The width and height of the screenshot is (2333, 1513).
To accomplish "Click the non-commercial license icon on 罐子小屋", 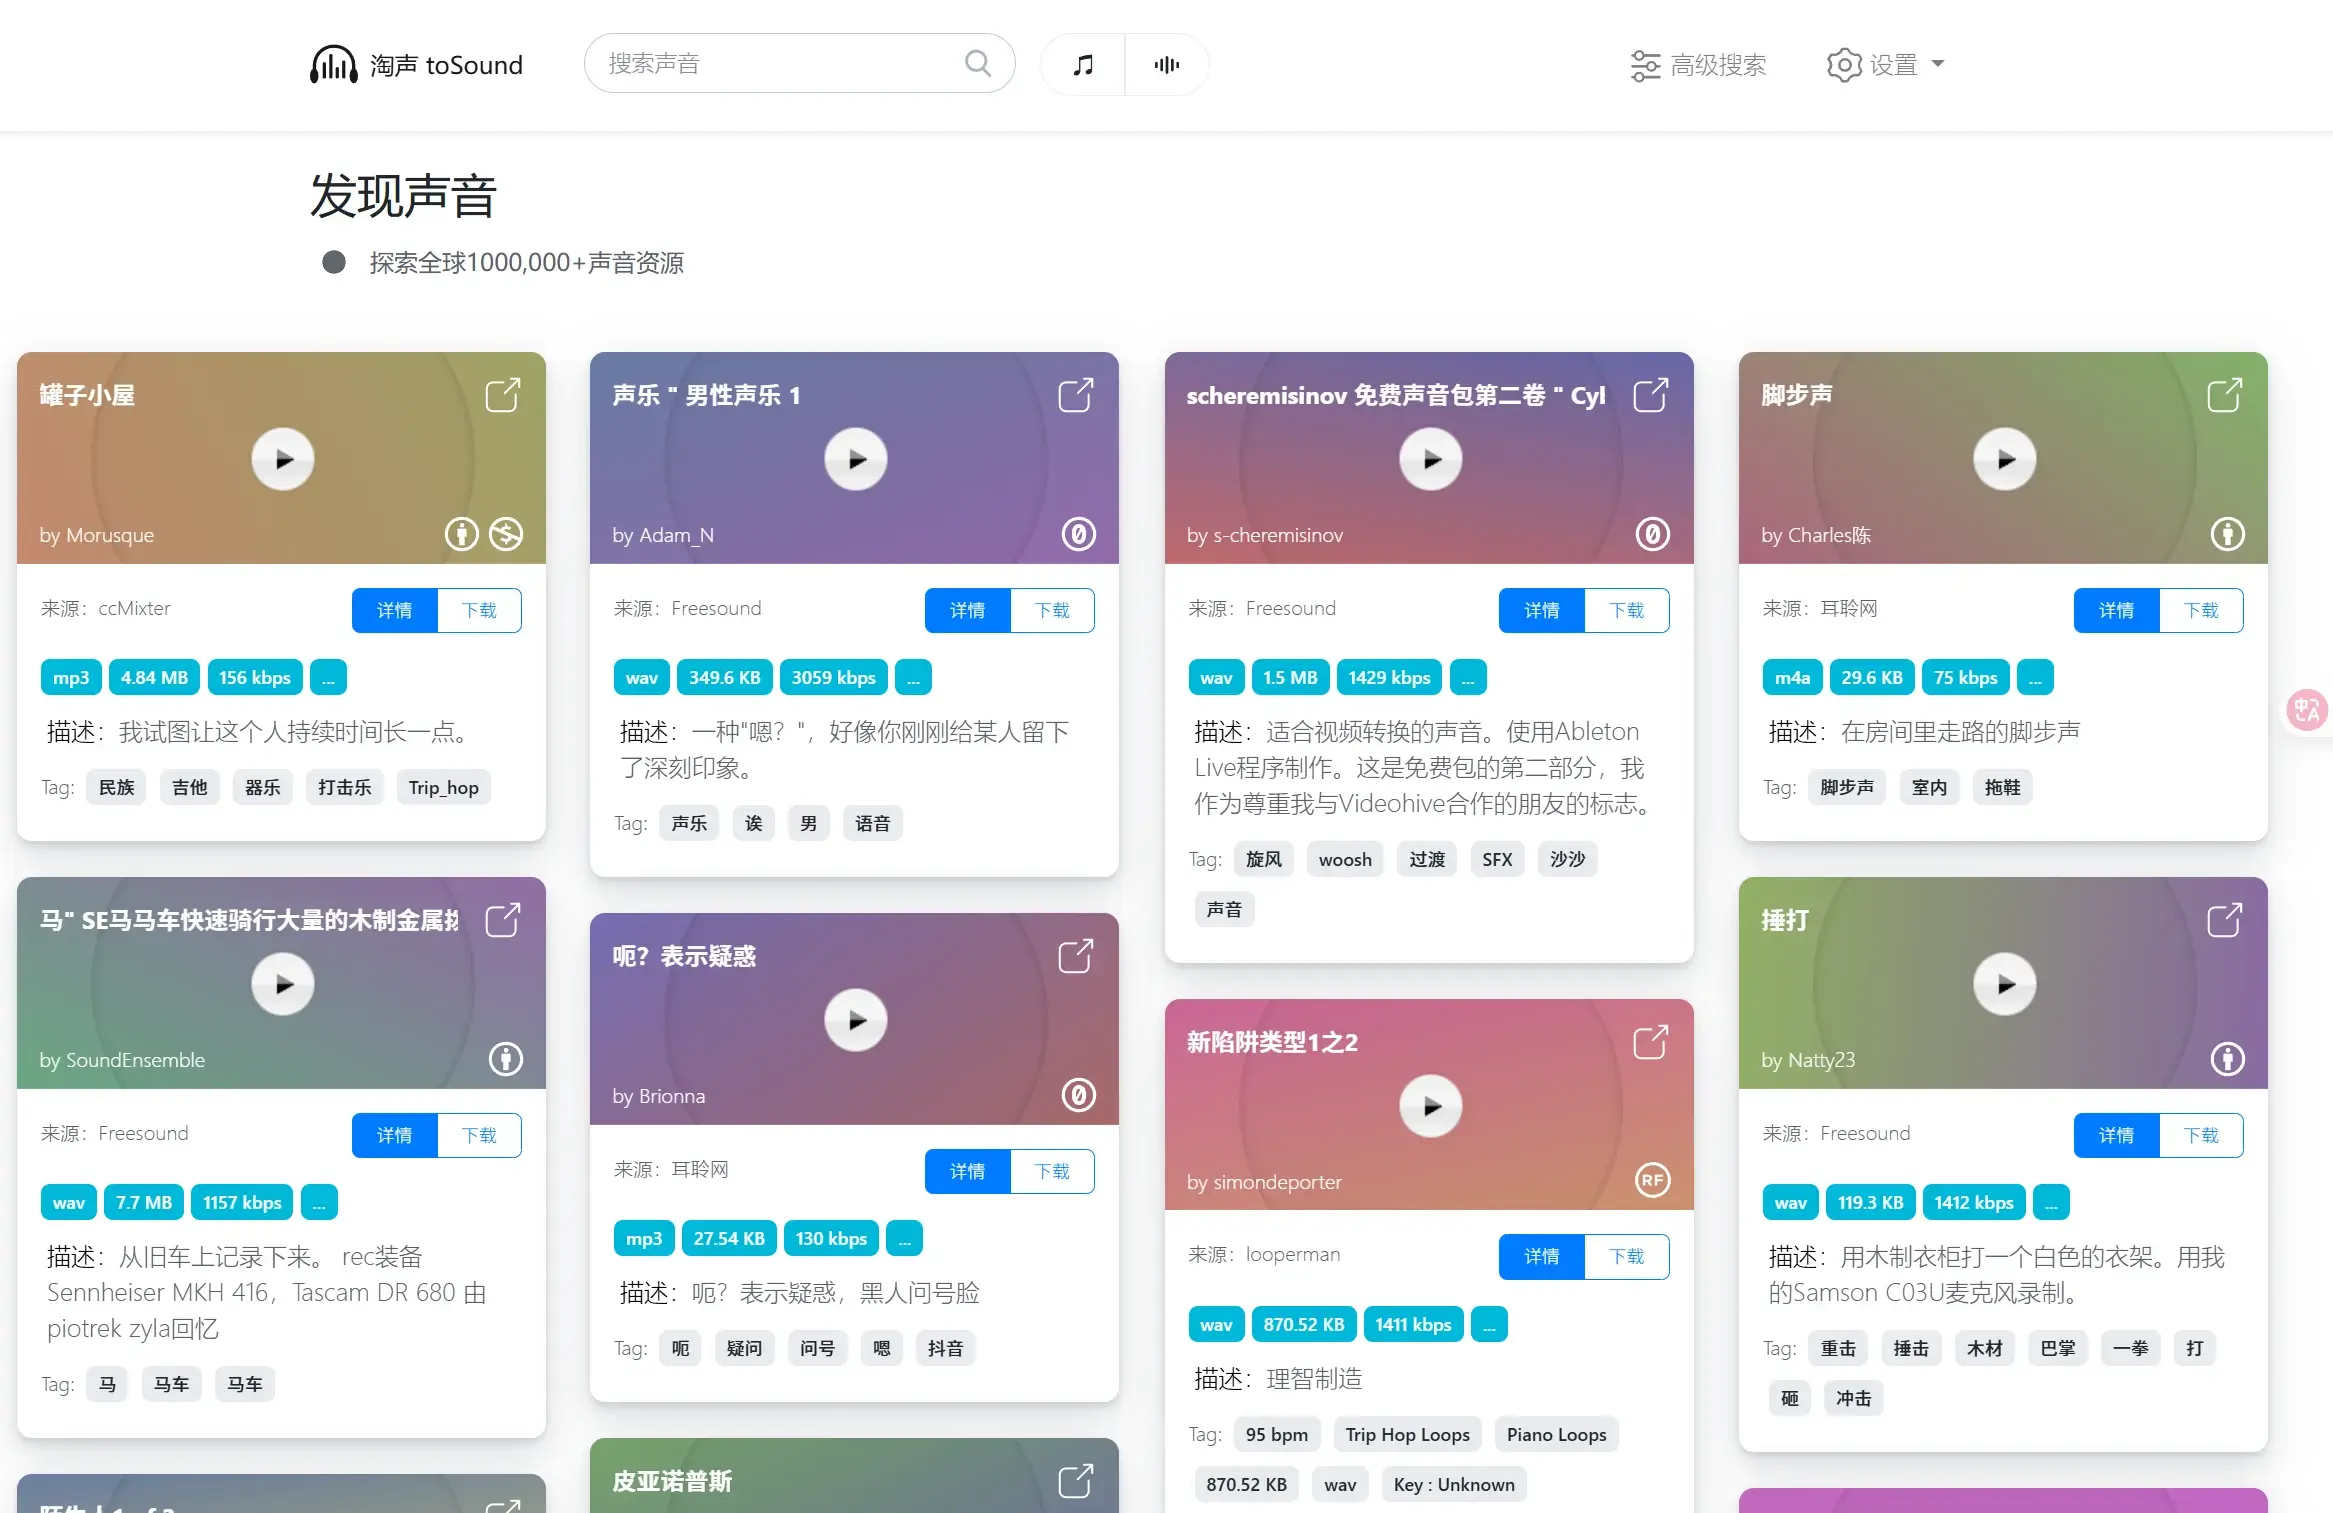I will pos(506,534).
